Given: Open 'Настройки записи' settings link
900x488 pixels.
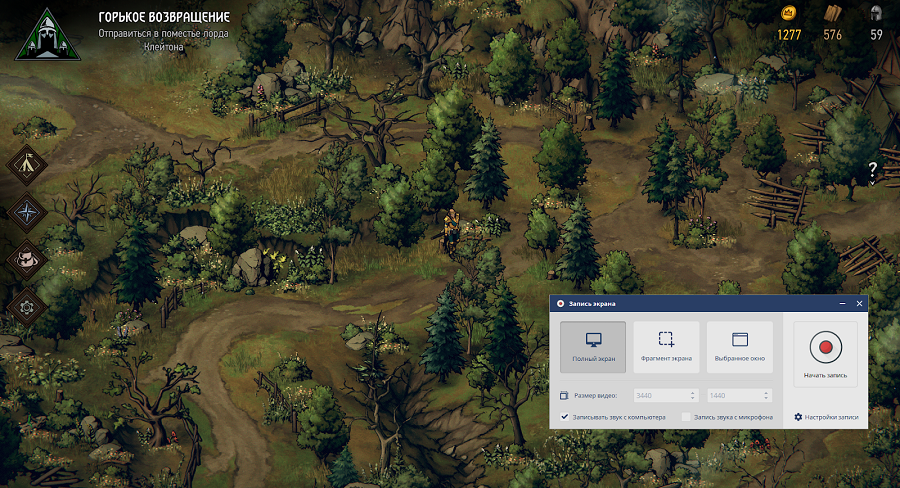Looking at the screenshot, I should (826, 417).
